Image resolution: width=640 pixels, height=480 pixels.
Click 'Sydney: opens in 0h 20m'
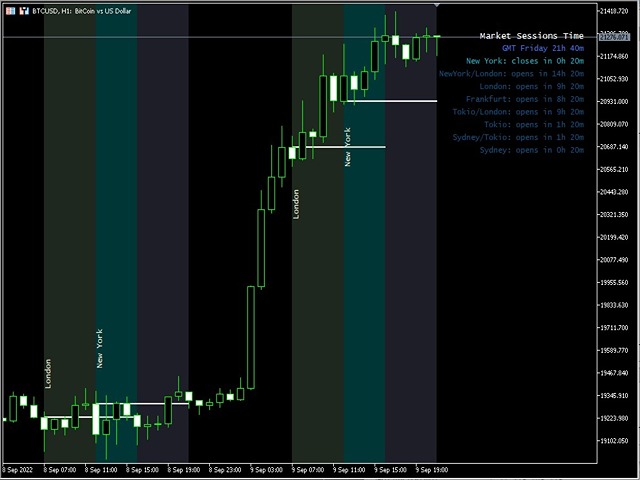coord(531,150)
